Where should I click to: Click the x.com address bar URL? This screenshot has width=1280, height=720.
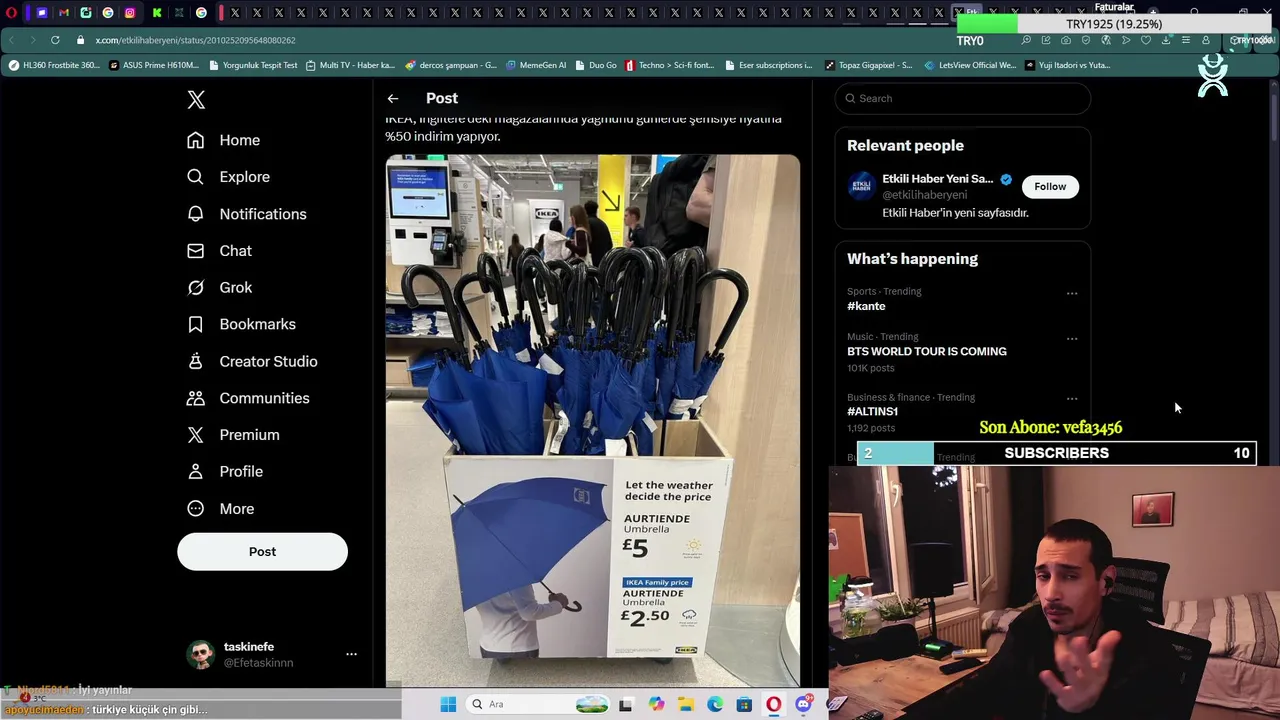click(195, 40)
